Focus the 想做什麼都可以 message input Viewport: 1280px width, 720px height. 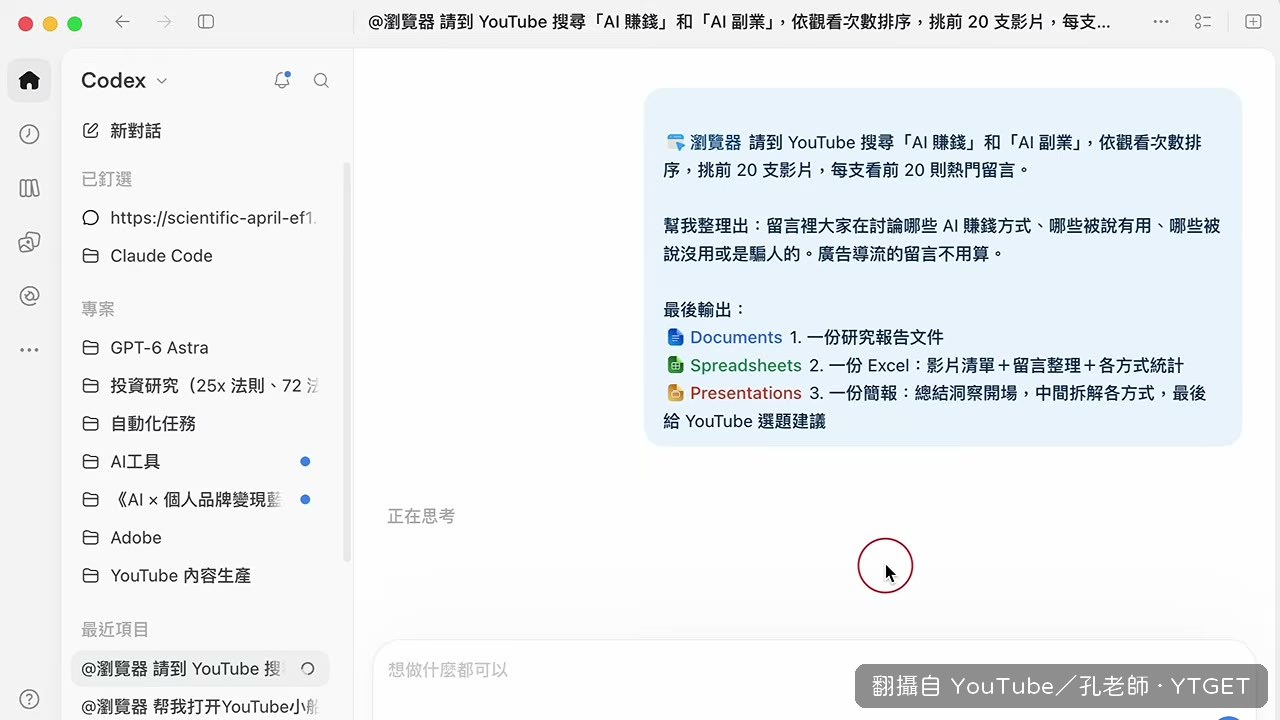pyautogui.click(x=813, y=670)
